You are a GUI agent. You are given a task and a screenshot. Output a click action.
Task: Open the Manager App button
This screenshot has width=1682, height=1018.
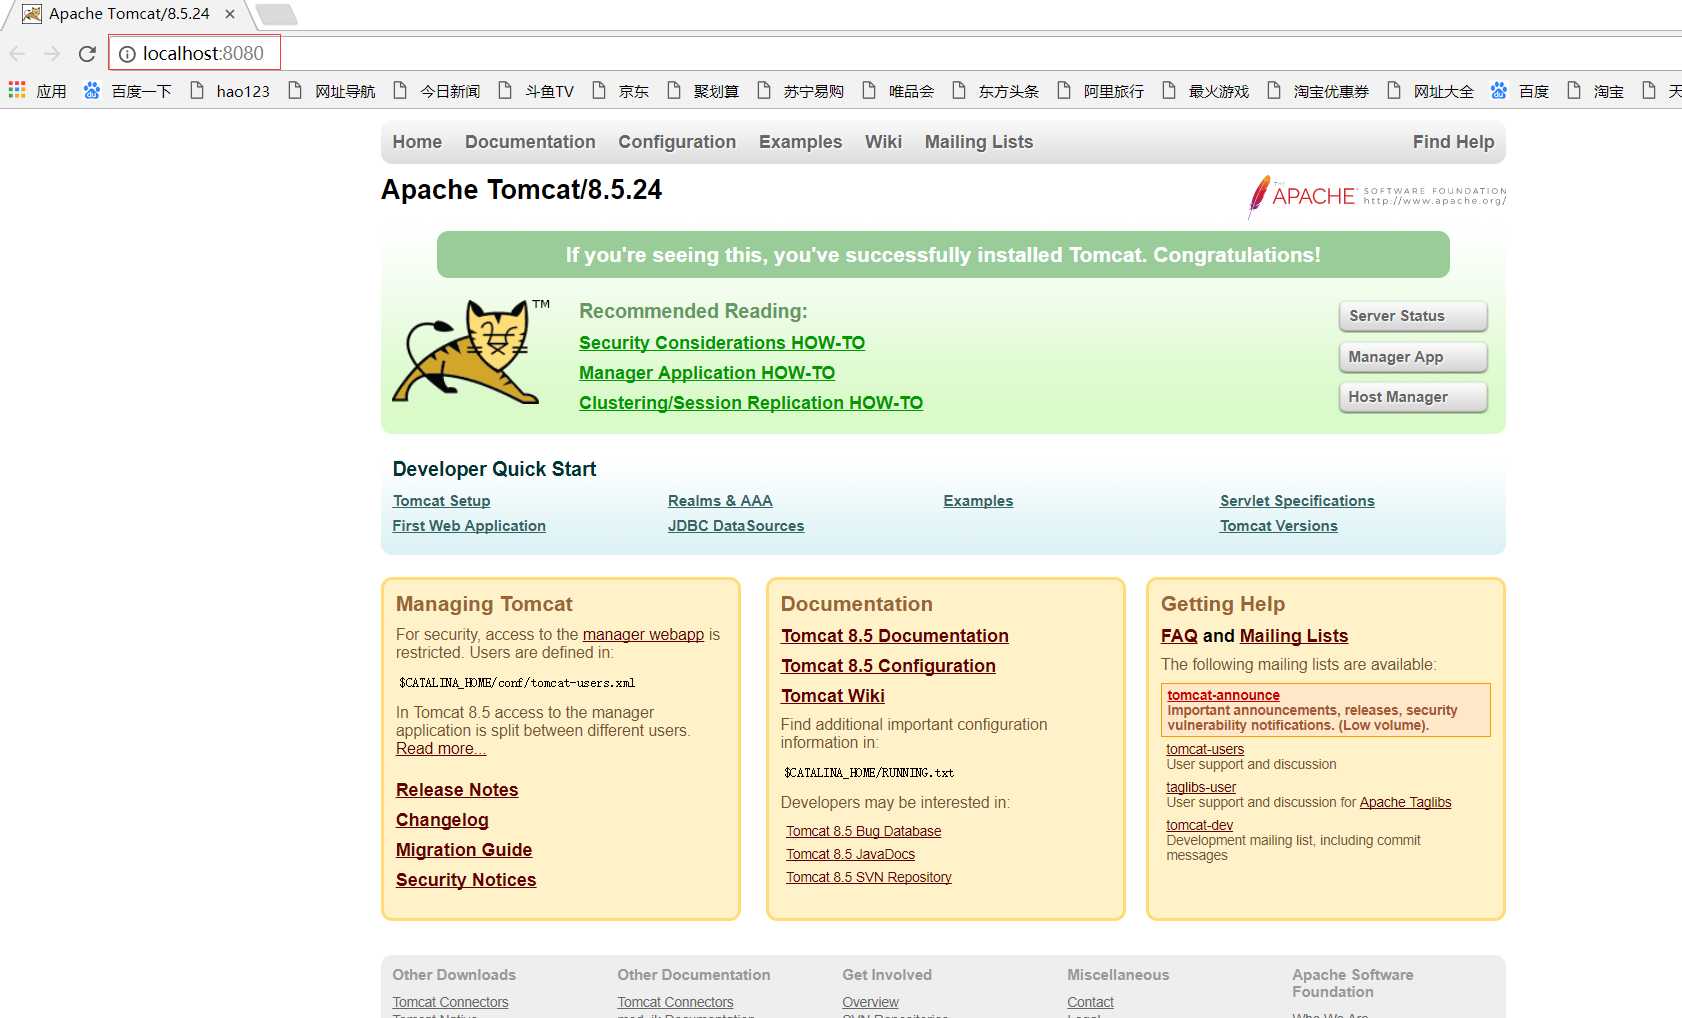(x=1413, y=357)
